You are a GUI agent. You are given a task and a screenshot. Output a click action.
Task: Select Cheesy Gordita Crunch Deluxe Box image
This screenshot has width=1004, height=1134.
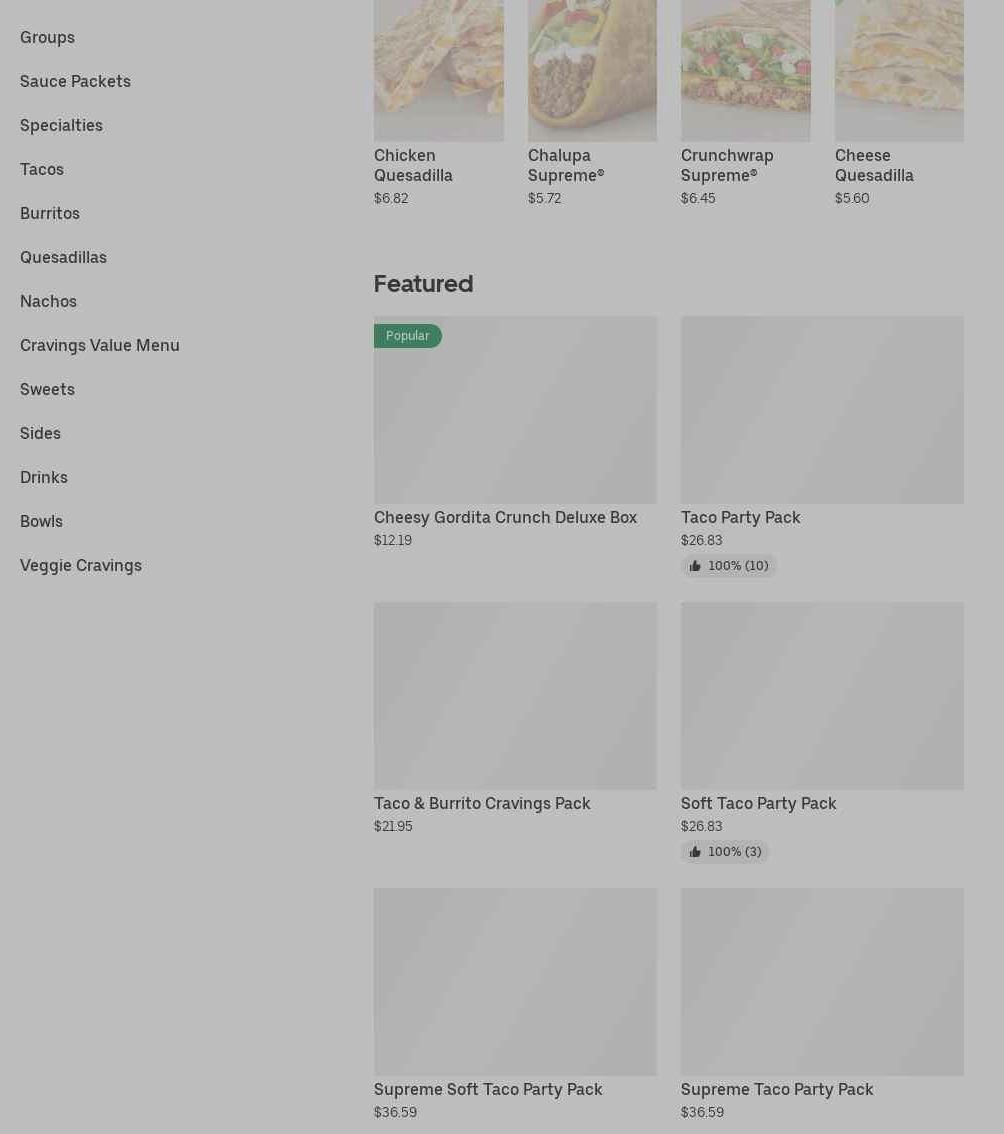[516, 410]
